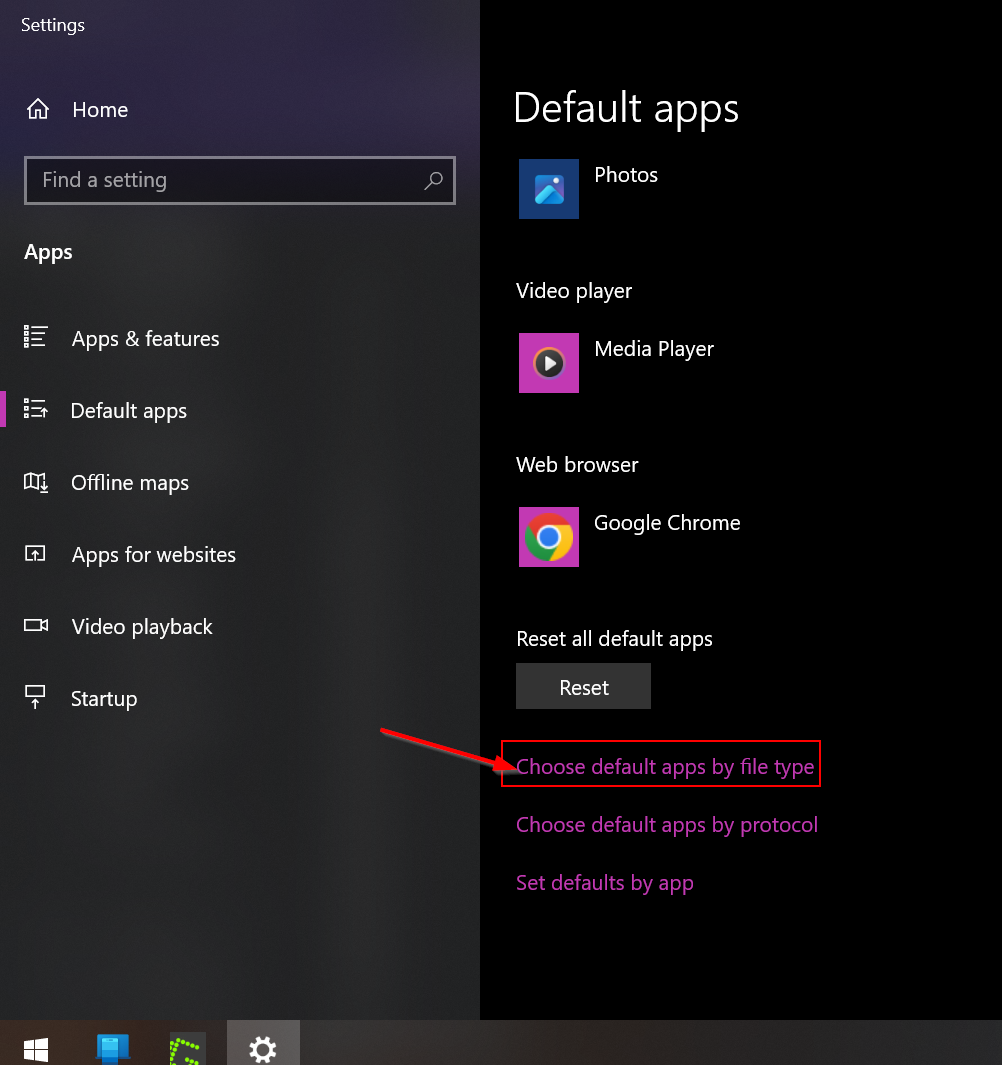
Task: Click the Default apps sidebar icon
Action: coord(35,409)
